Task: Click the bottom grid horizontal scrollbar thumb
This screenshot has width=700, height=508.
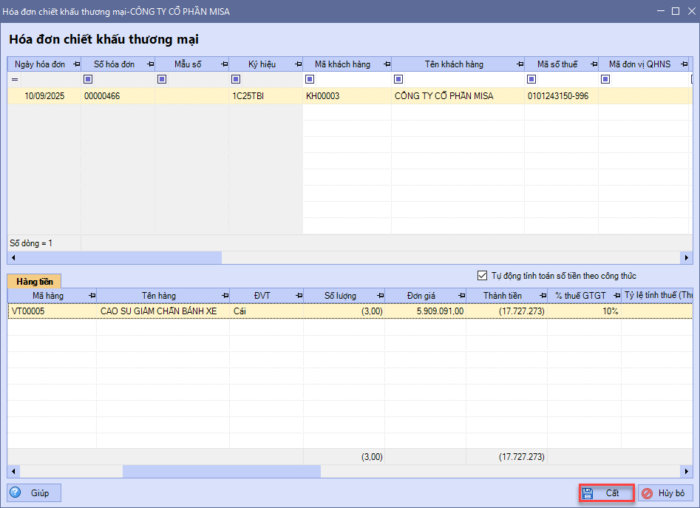Action: coord(220,471)
